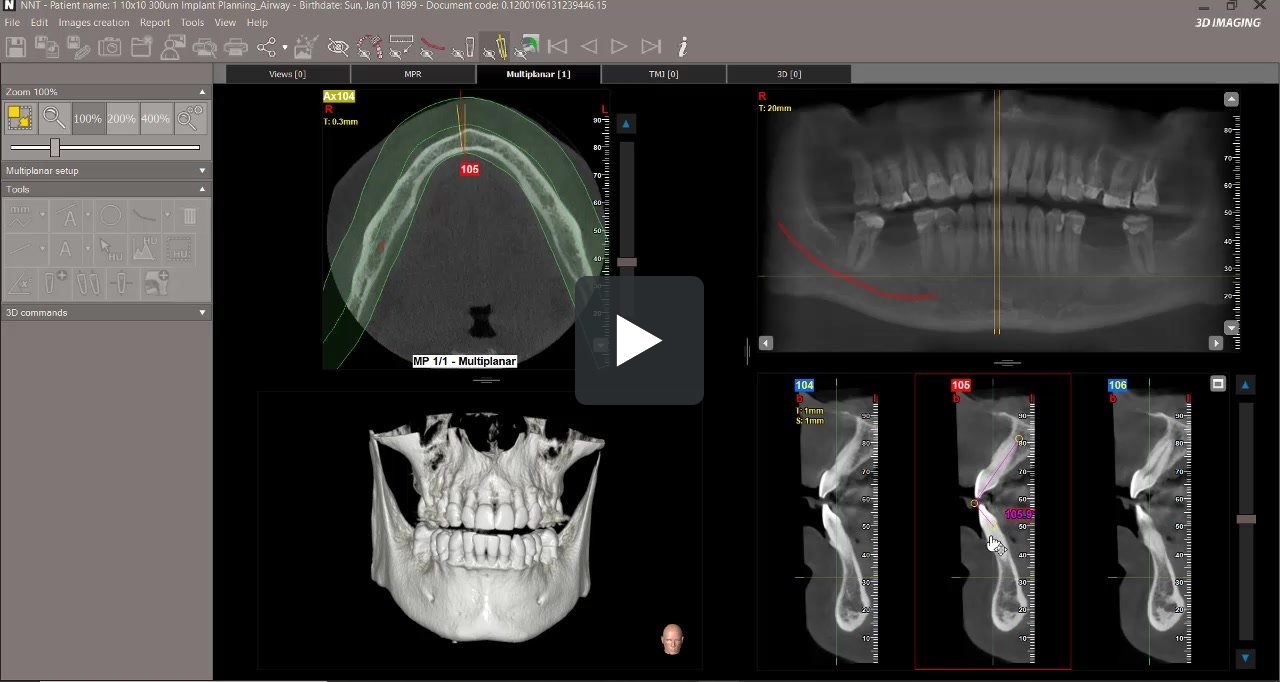The image size is (1280, 682).
Task: Click the snapshot camera icon in the toolbar
Action: tap(109, 47)
